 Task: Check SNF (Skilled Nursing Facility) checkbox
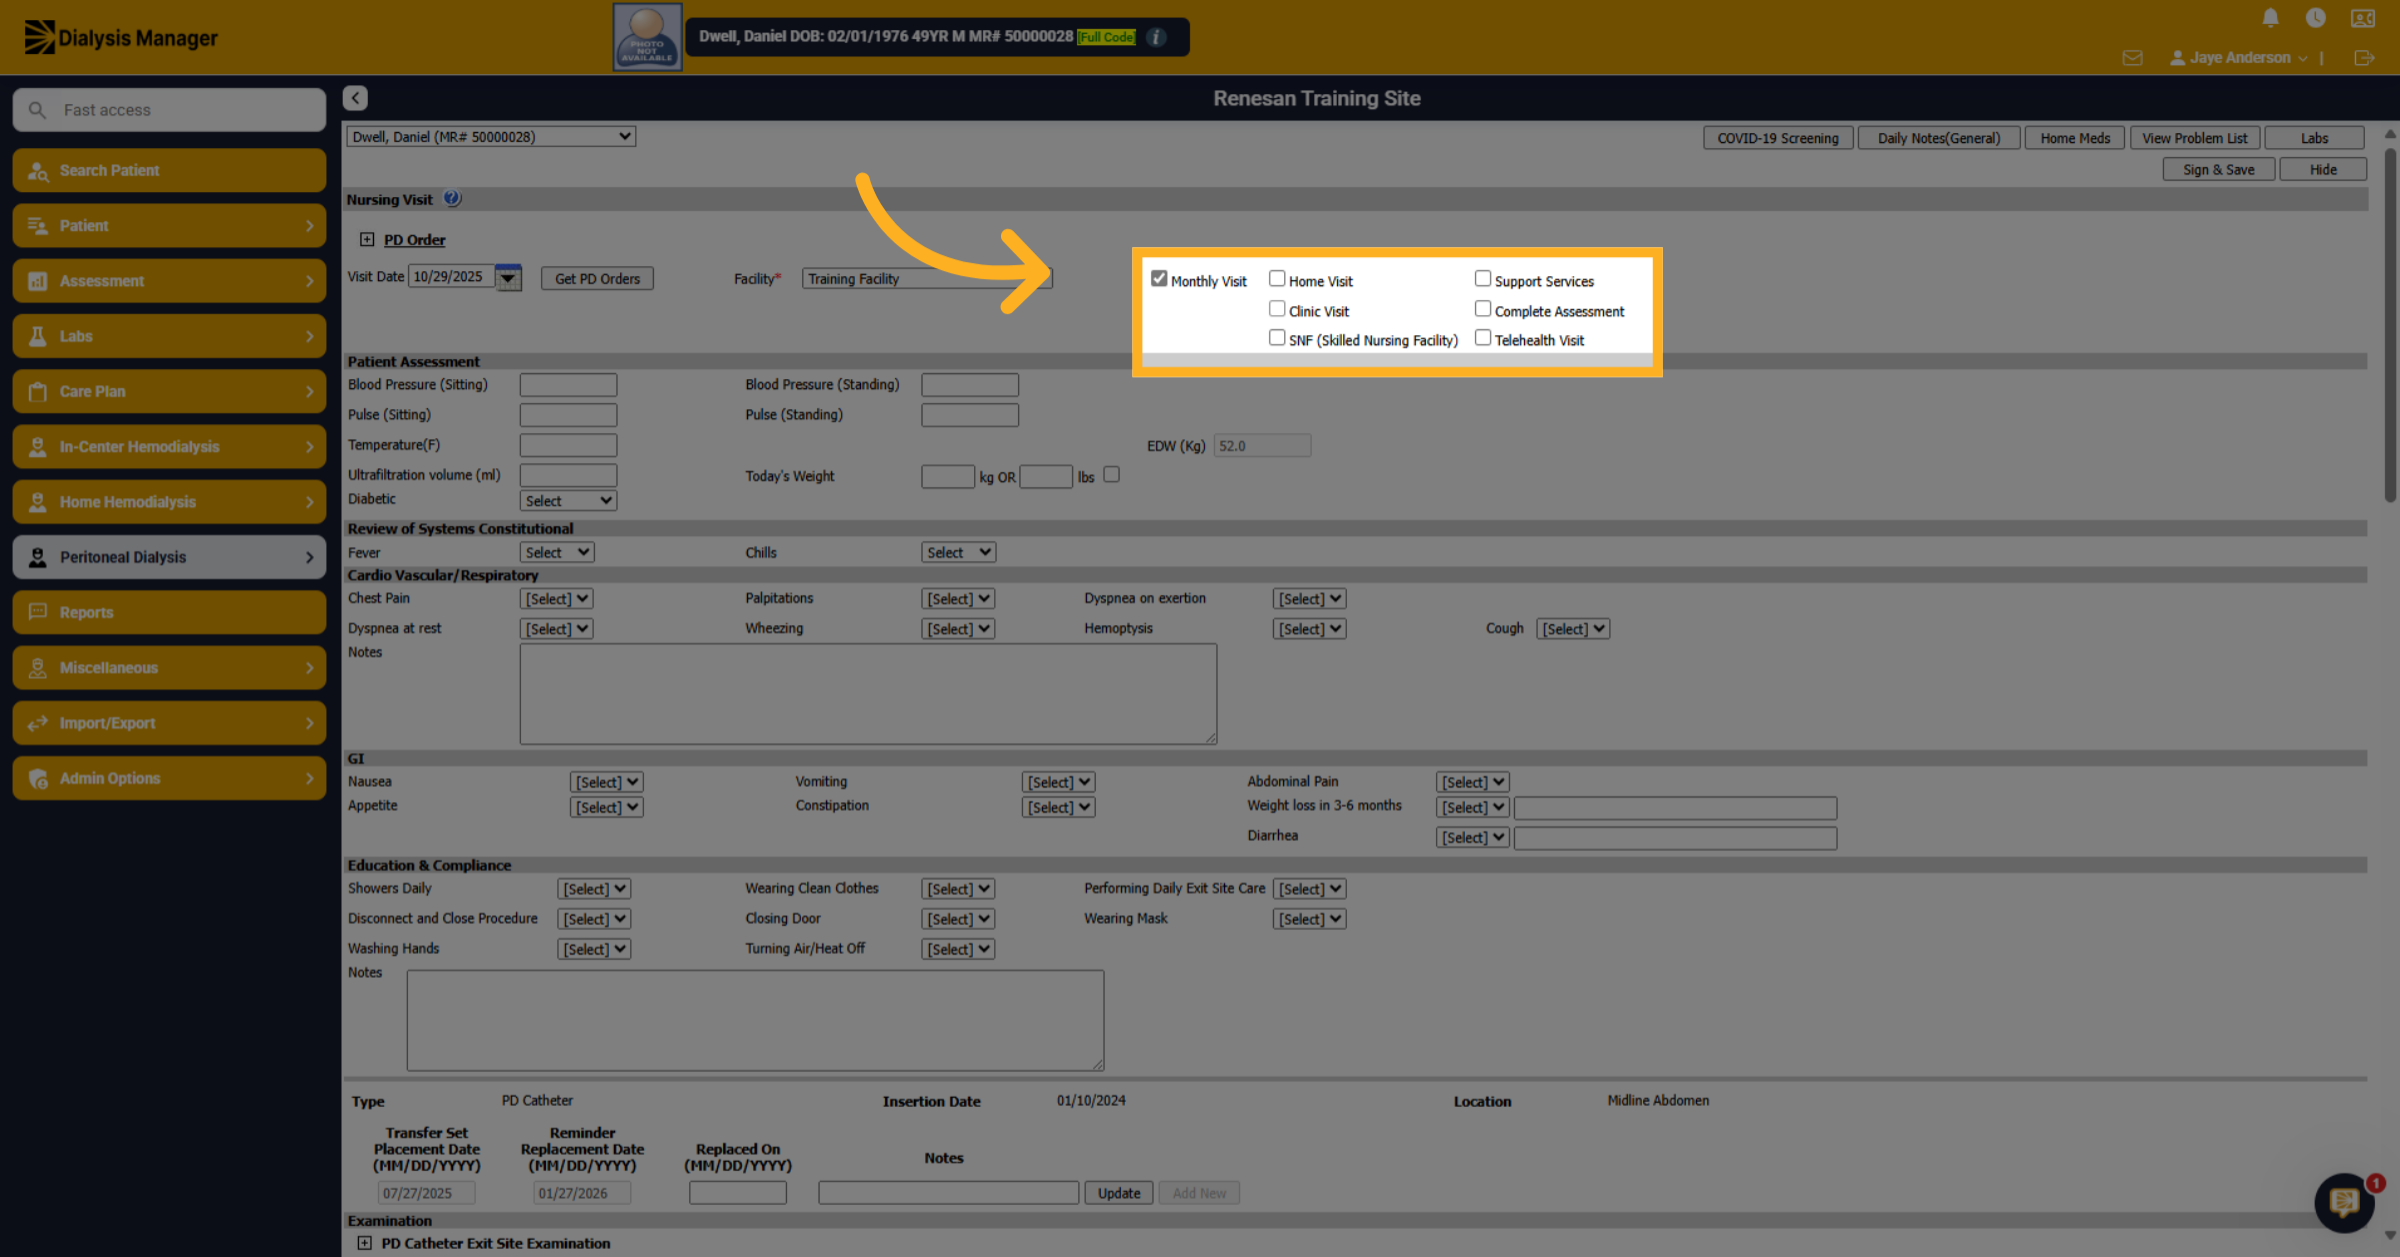click(x=1277, y=338)
